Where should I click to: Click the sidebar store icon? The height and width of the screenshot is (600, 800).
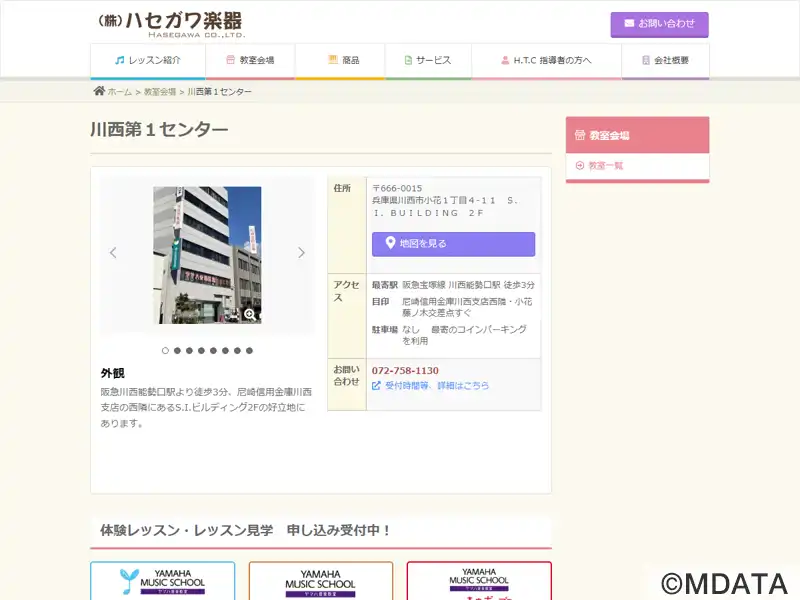(x=580, y=135)
